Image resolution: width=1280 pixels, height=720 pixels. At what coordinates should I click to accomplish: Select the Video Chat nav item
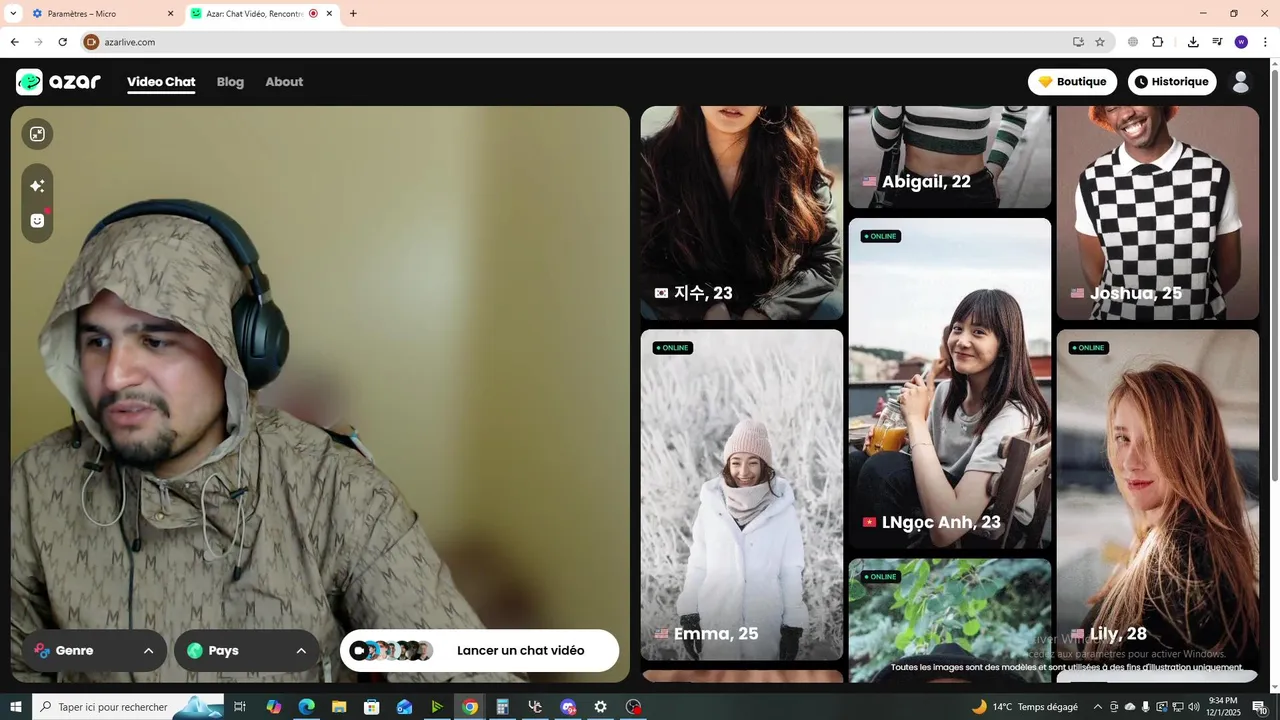point(161,82)
